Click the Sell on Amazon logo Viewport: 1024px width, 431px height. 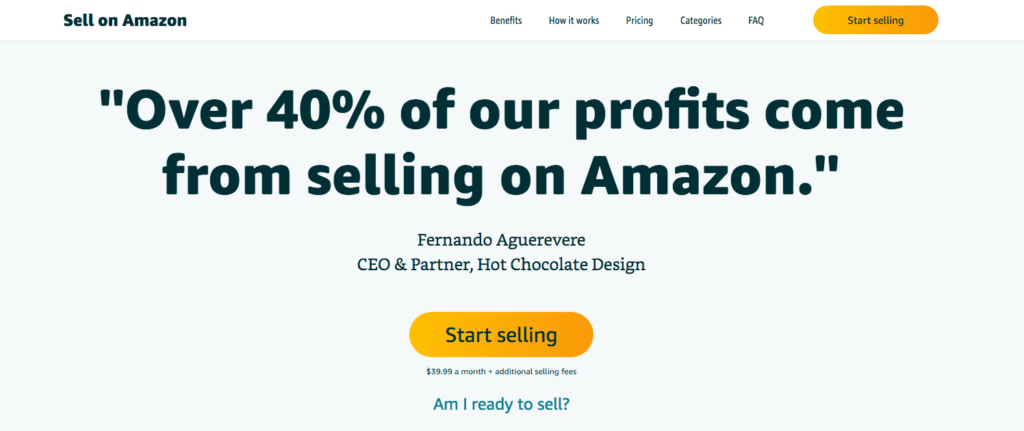[125, 20]
